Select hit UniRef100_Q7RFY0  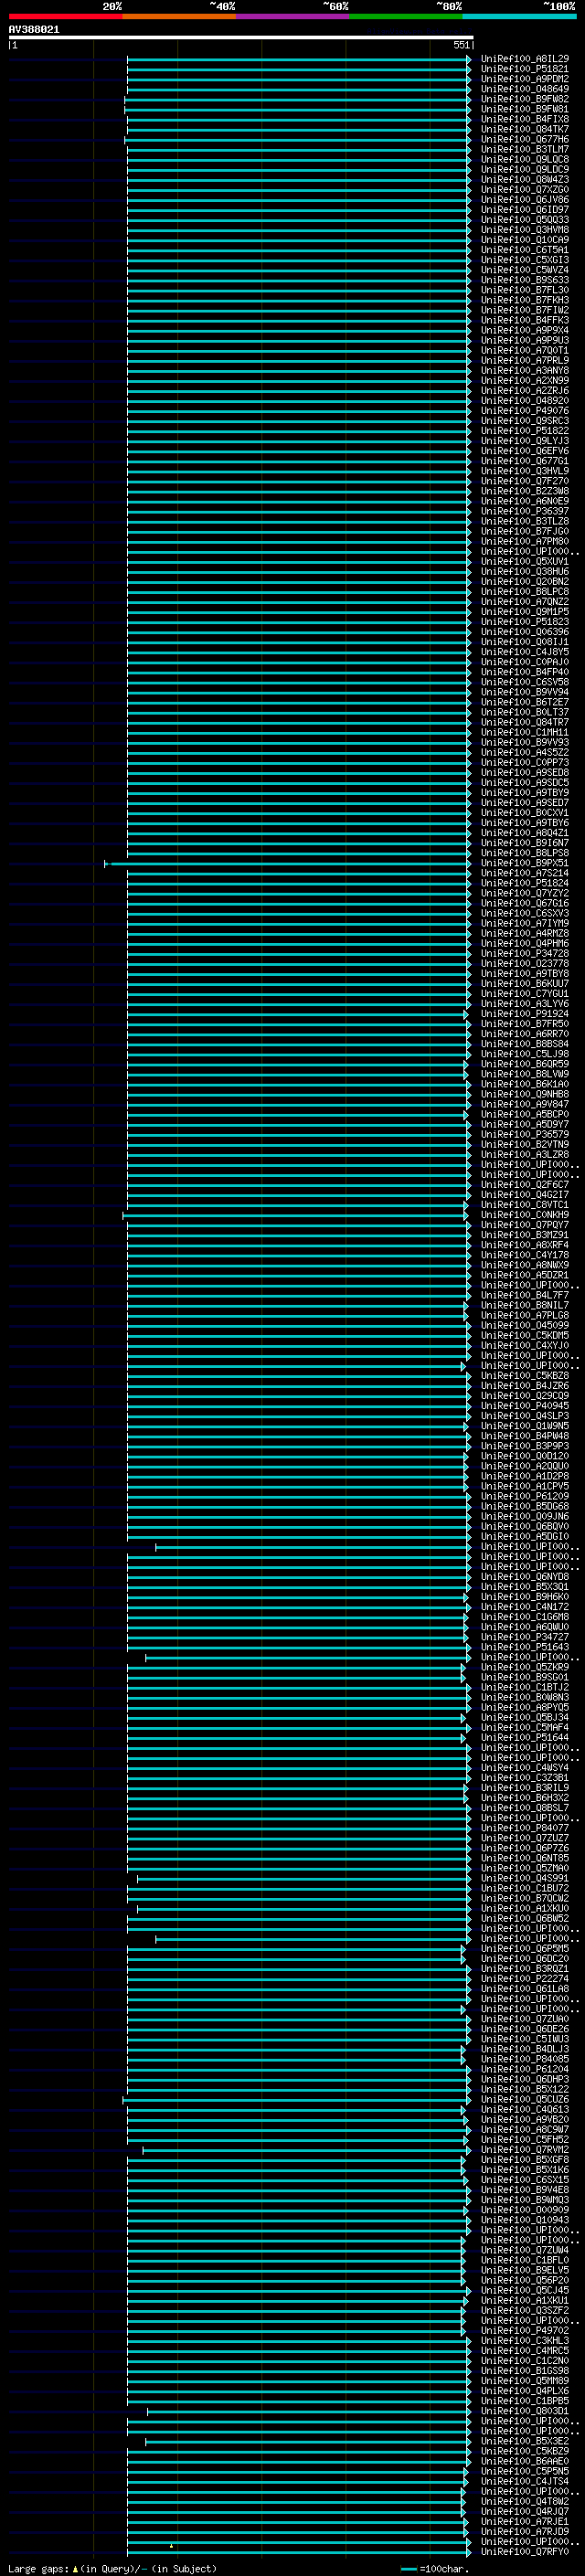tap(524, 2552)
